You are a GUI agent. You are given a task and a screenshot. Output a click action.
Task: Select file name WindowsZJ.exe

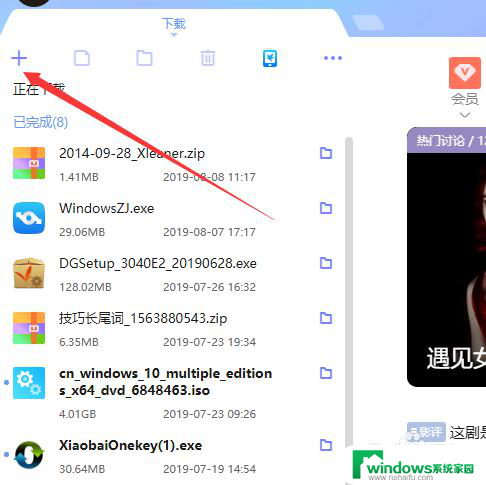107,209
